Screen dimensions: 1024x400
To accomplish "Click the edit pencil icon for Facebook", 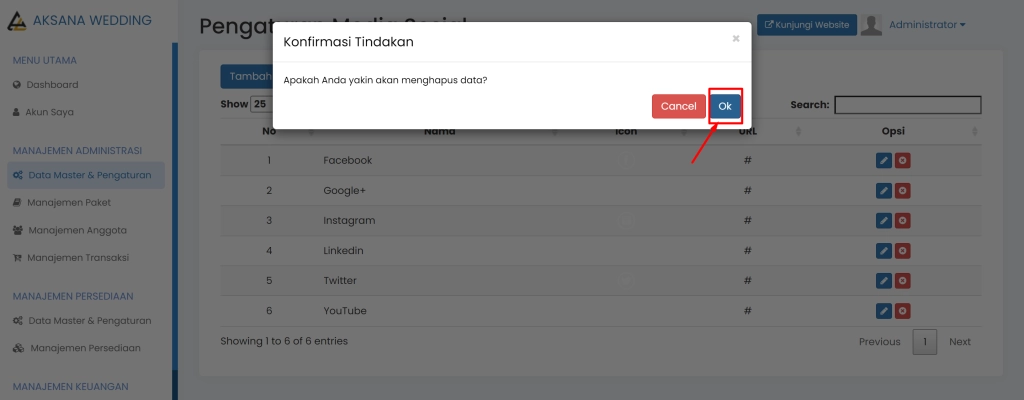I will (x=883, y=161).
